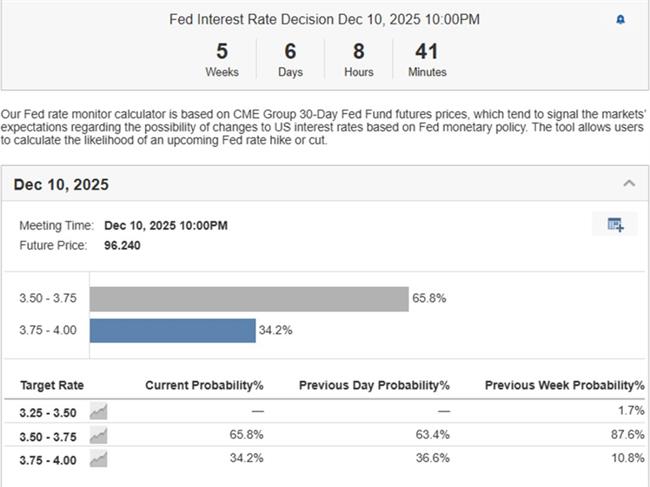Click the Previous Week Probability% column header
Screen dimensions: 650x487
click(x=564, y=385)
